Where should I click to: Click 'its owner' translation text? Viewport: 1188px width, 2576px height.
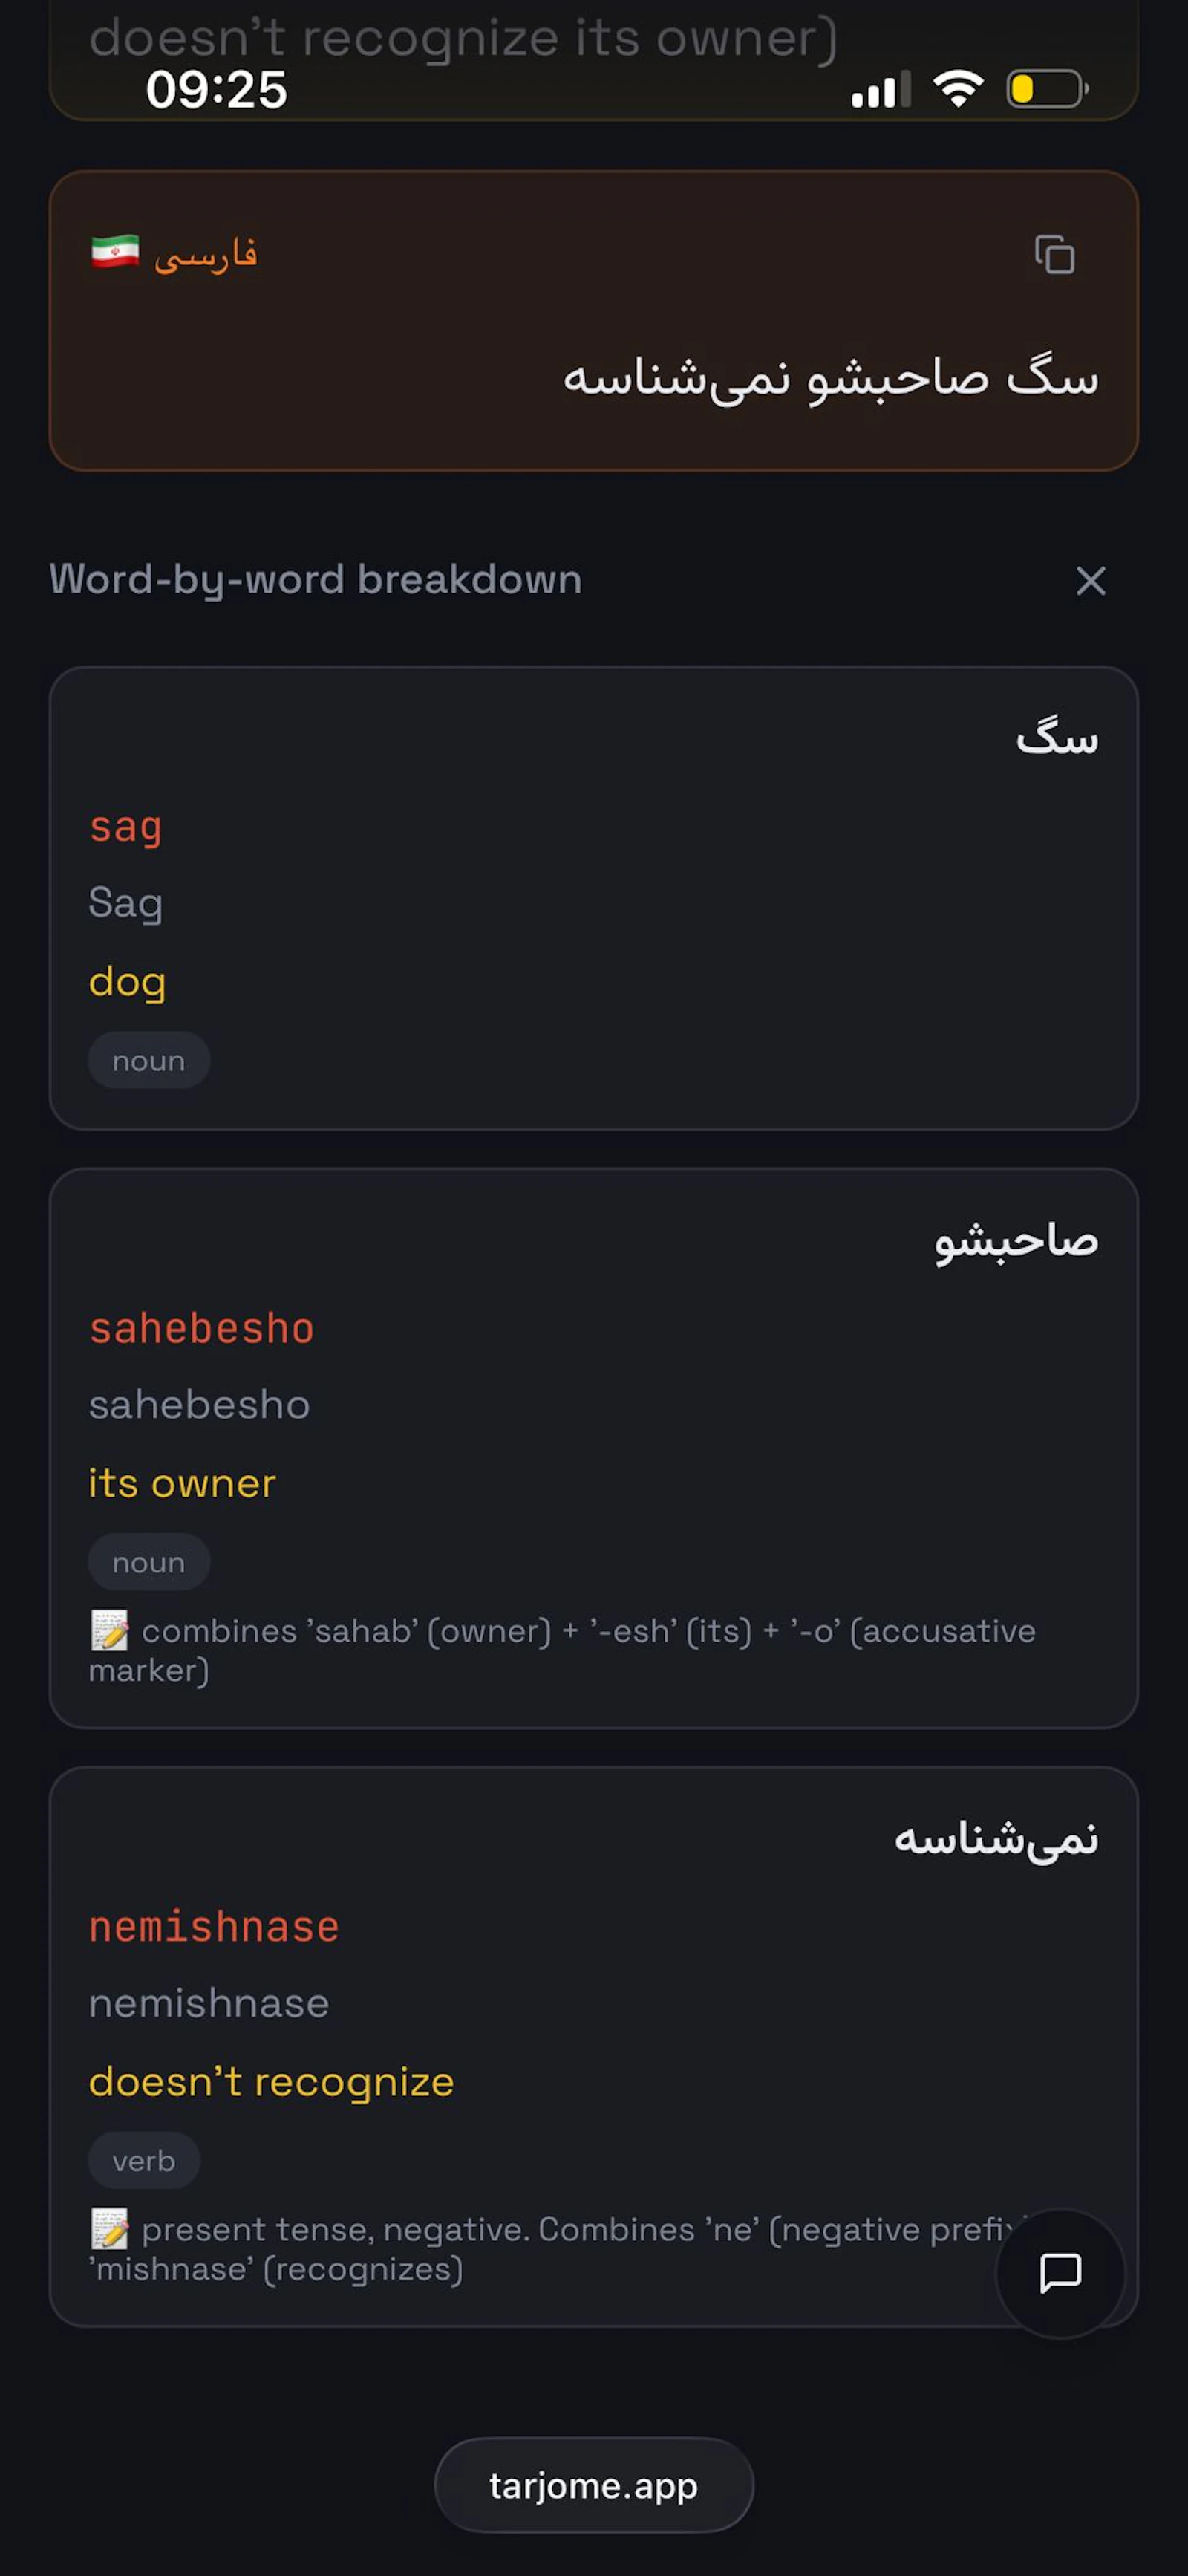pyautogui.click(x=182, y=1484)
